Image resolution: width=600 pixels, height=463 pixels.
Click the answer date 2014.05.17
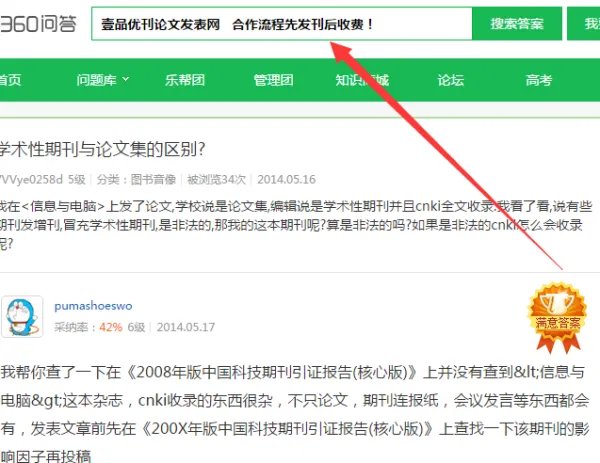(x=186, y=327)
